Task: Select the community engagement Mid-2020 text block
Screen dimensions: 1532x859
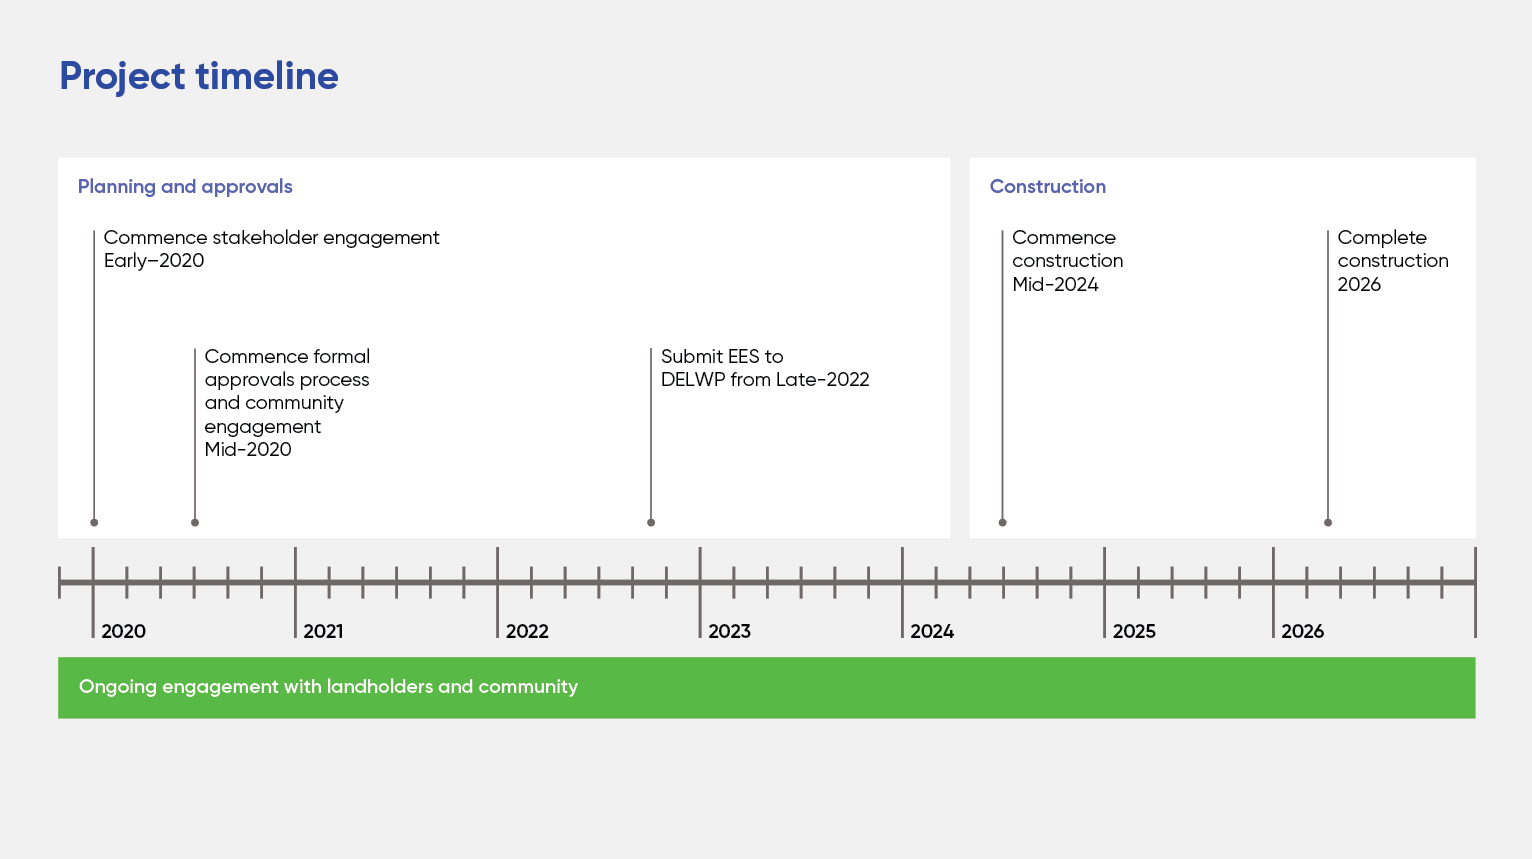Action: pos(287,402)
